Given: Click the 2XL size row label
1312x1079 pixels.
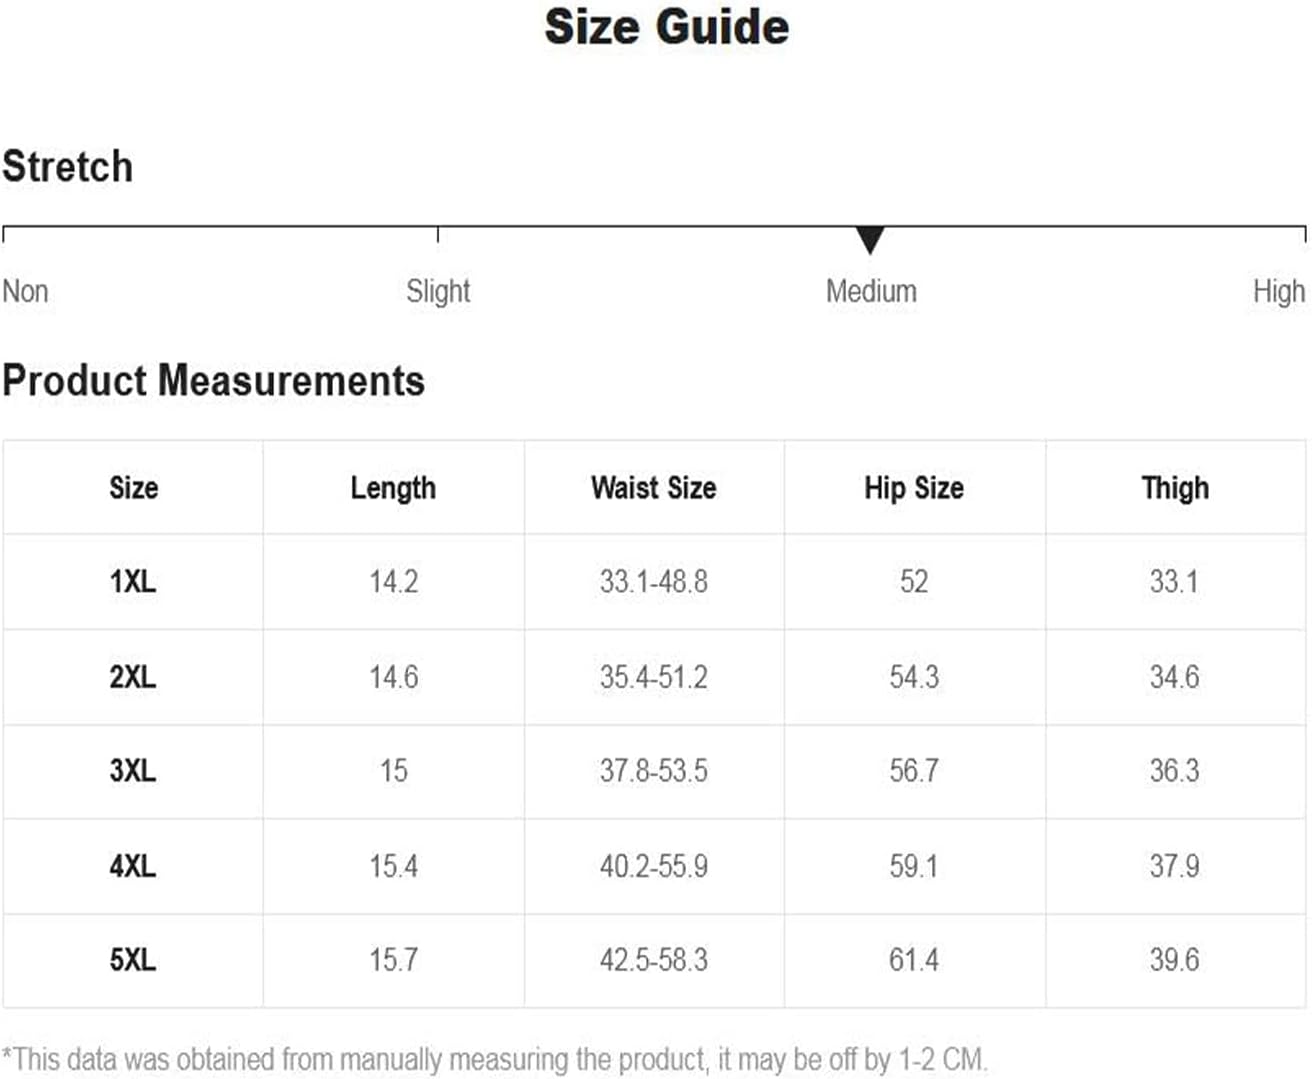Looking at the screenshot, I should coord(133,677).
